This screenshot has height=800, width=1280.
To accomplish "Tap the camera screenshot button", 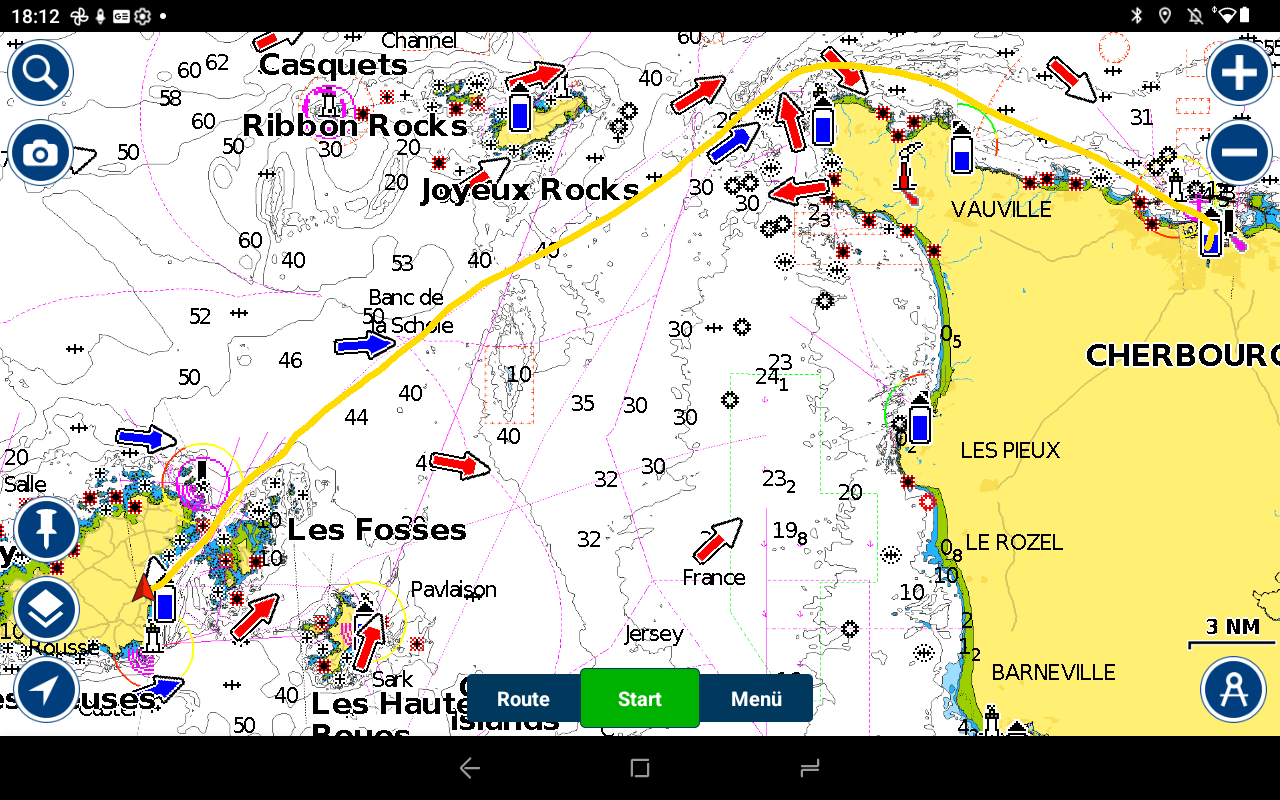I will [x=40, y=153].
